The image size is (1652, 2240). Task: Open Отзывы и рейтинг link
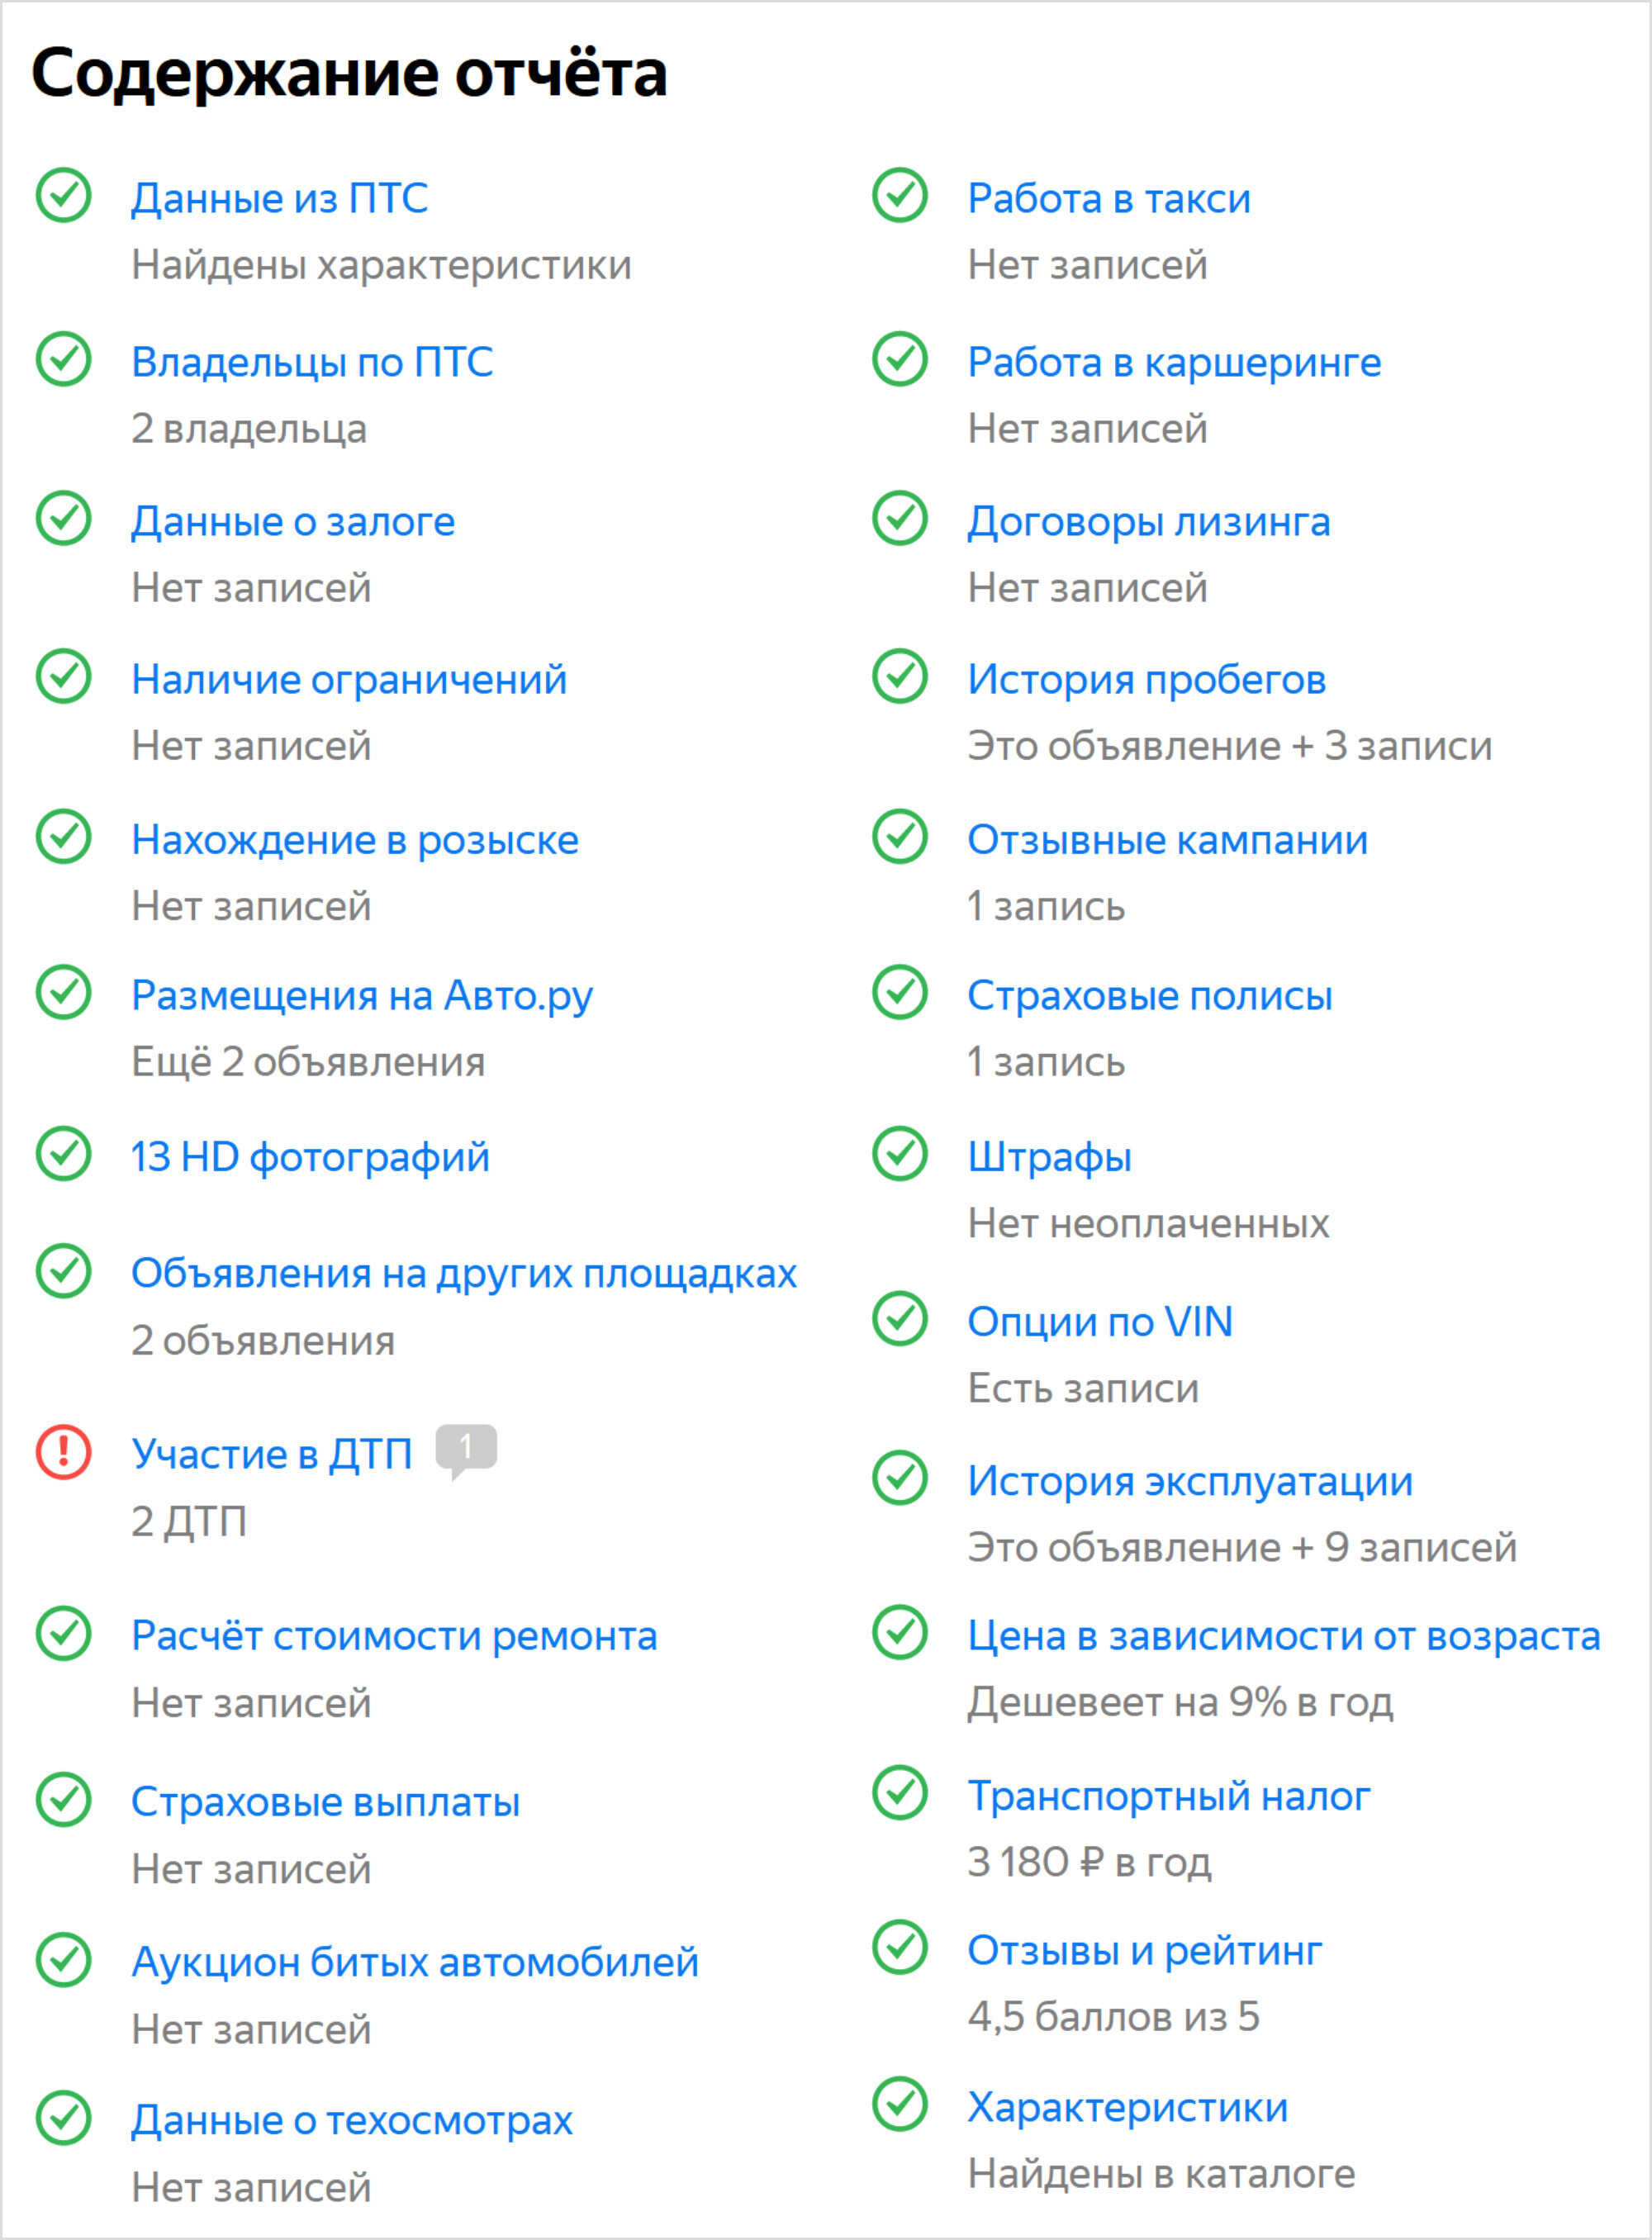click(x=1145, y=1950)
